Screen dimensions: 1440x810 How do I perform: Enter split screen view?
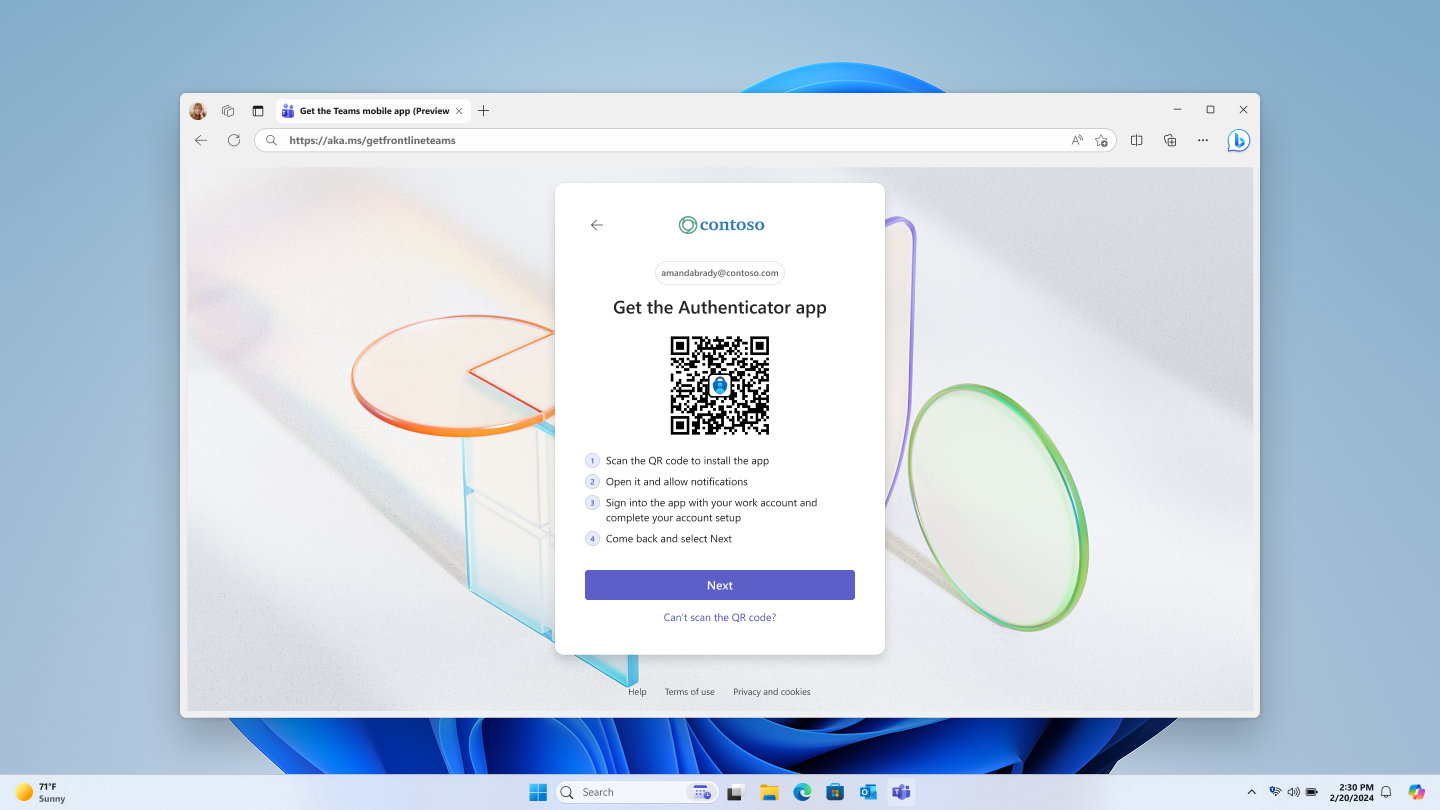point(1136,140)
